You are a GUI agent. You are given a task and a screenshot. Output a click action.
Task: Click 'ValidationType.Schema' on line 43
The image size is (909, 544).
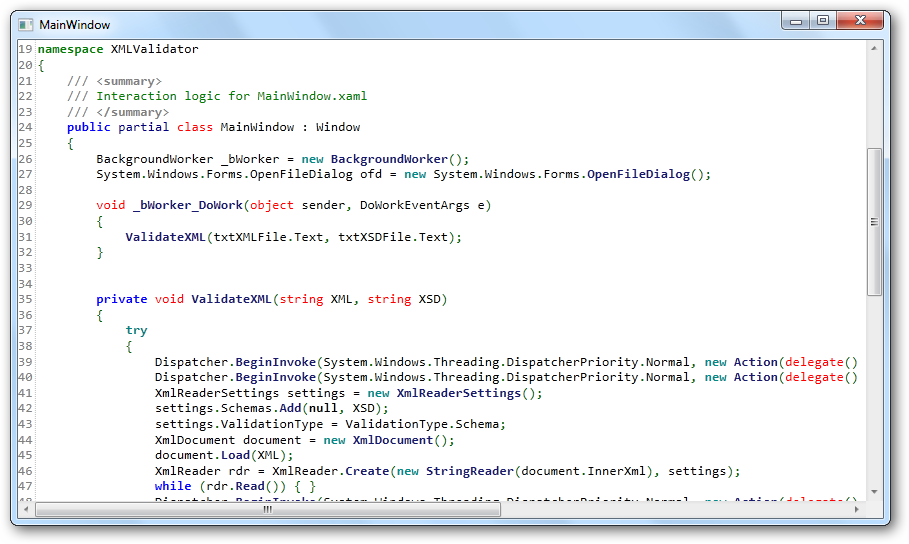pos(422,425)
